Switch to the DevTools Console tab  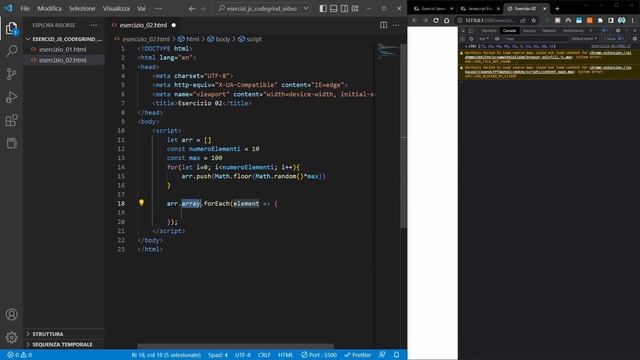[x=509, y=31]
